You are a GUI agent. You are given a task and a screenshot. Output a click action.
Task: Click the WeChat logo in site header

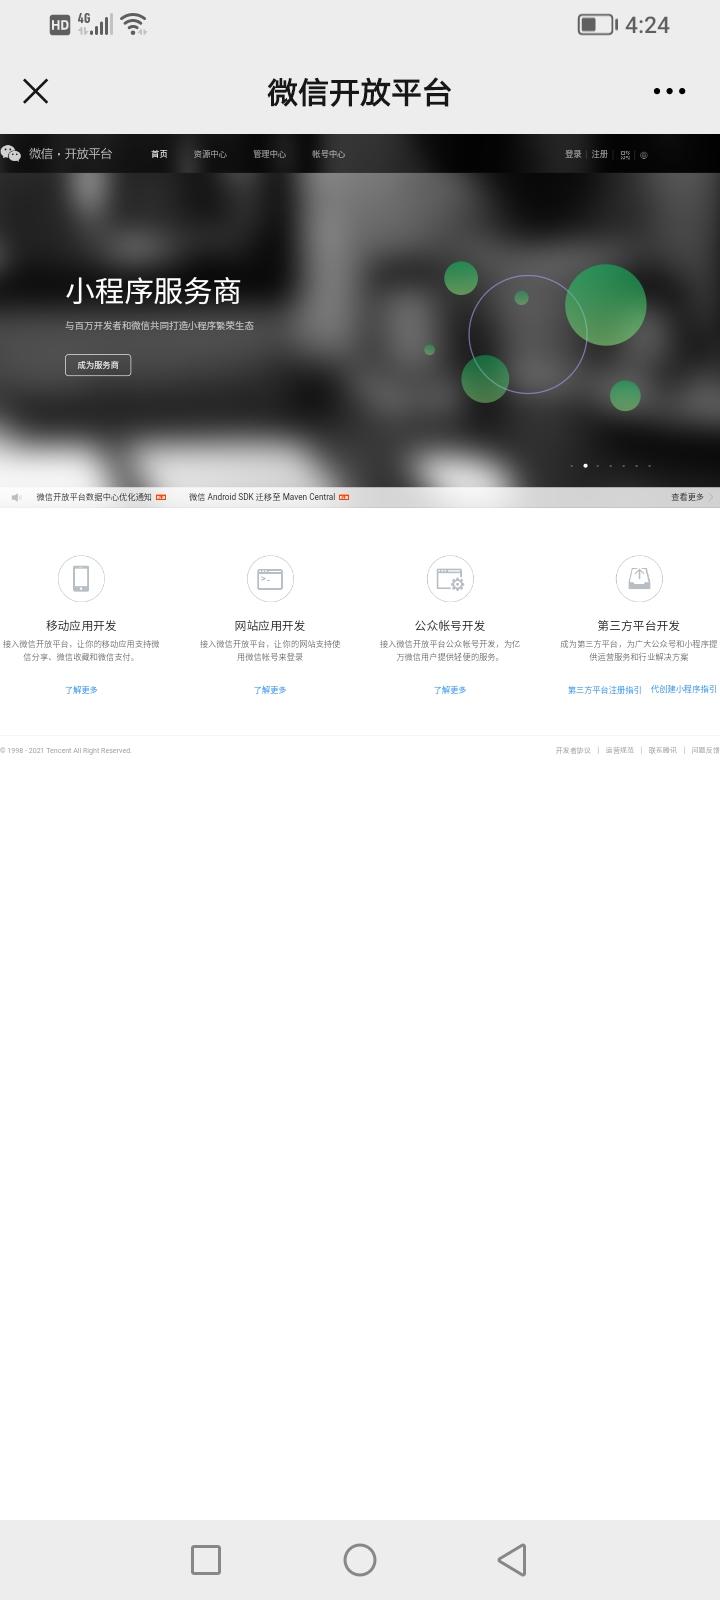pos(11,153)
